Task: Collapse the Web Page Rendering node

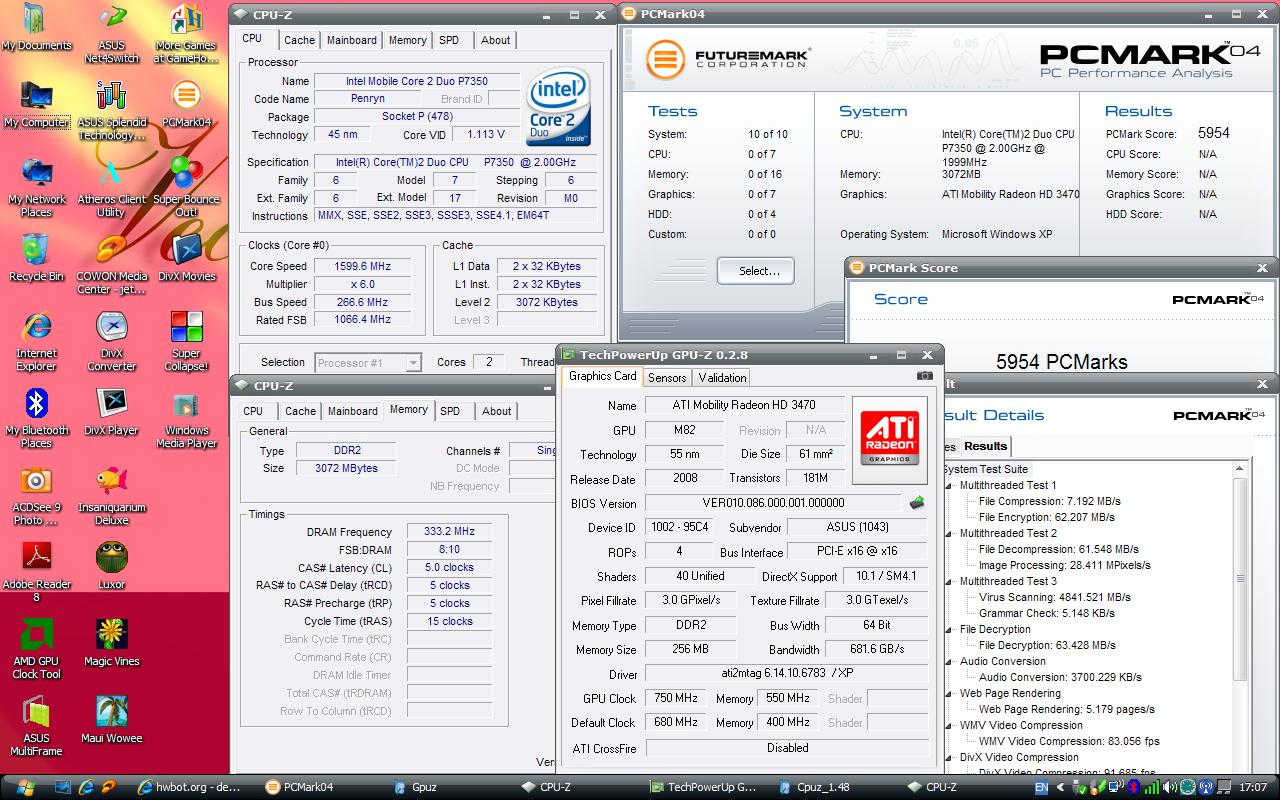Action: coord(949,693)
